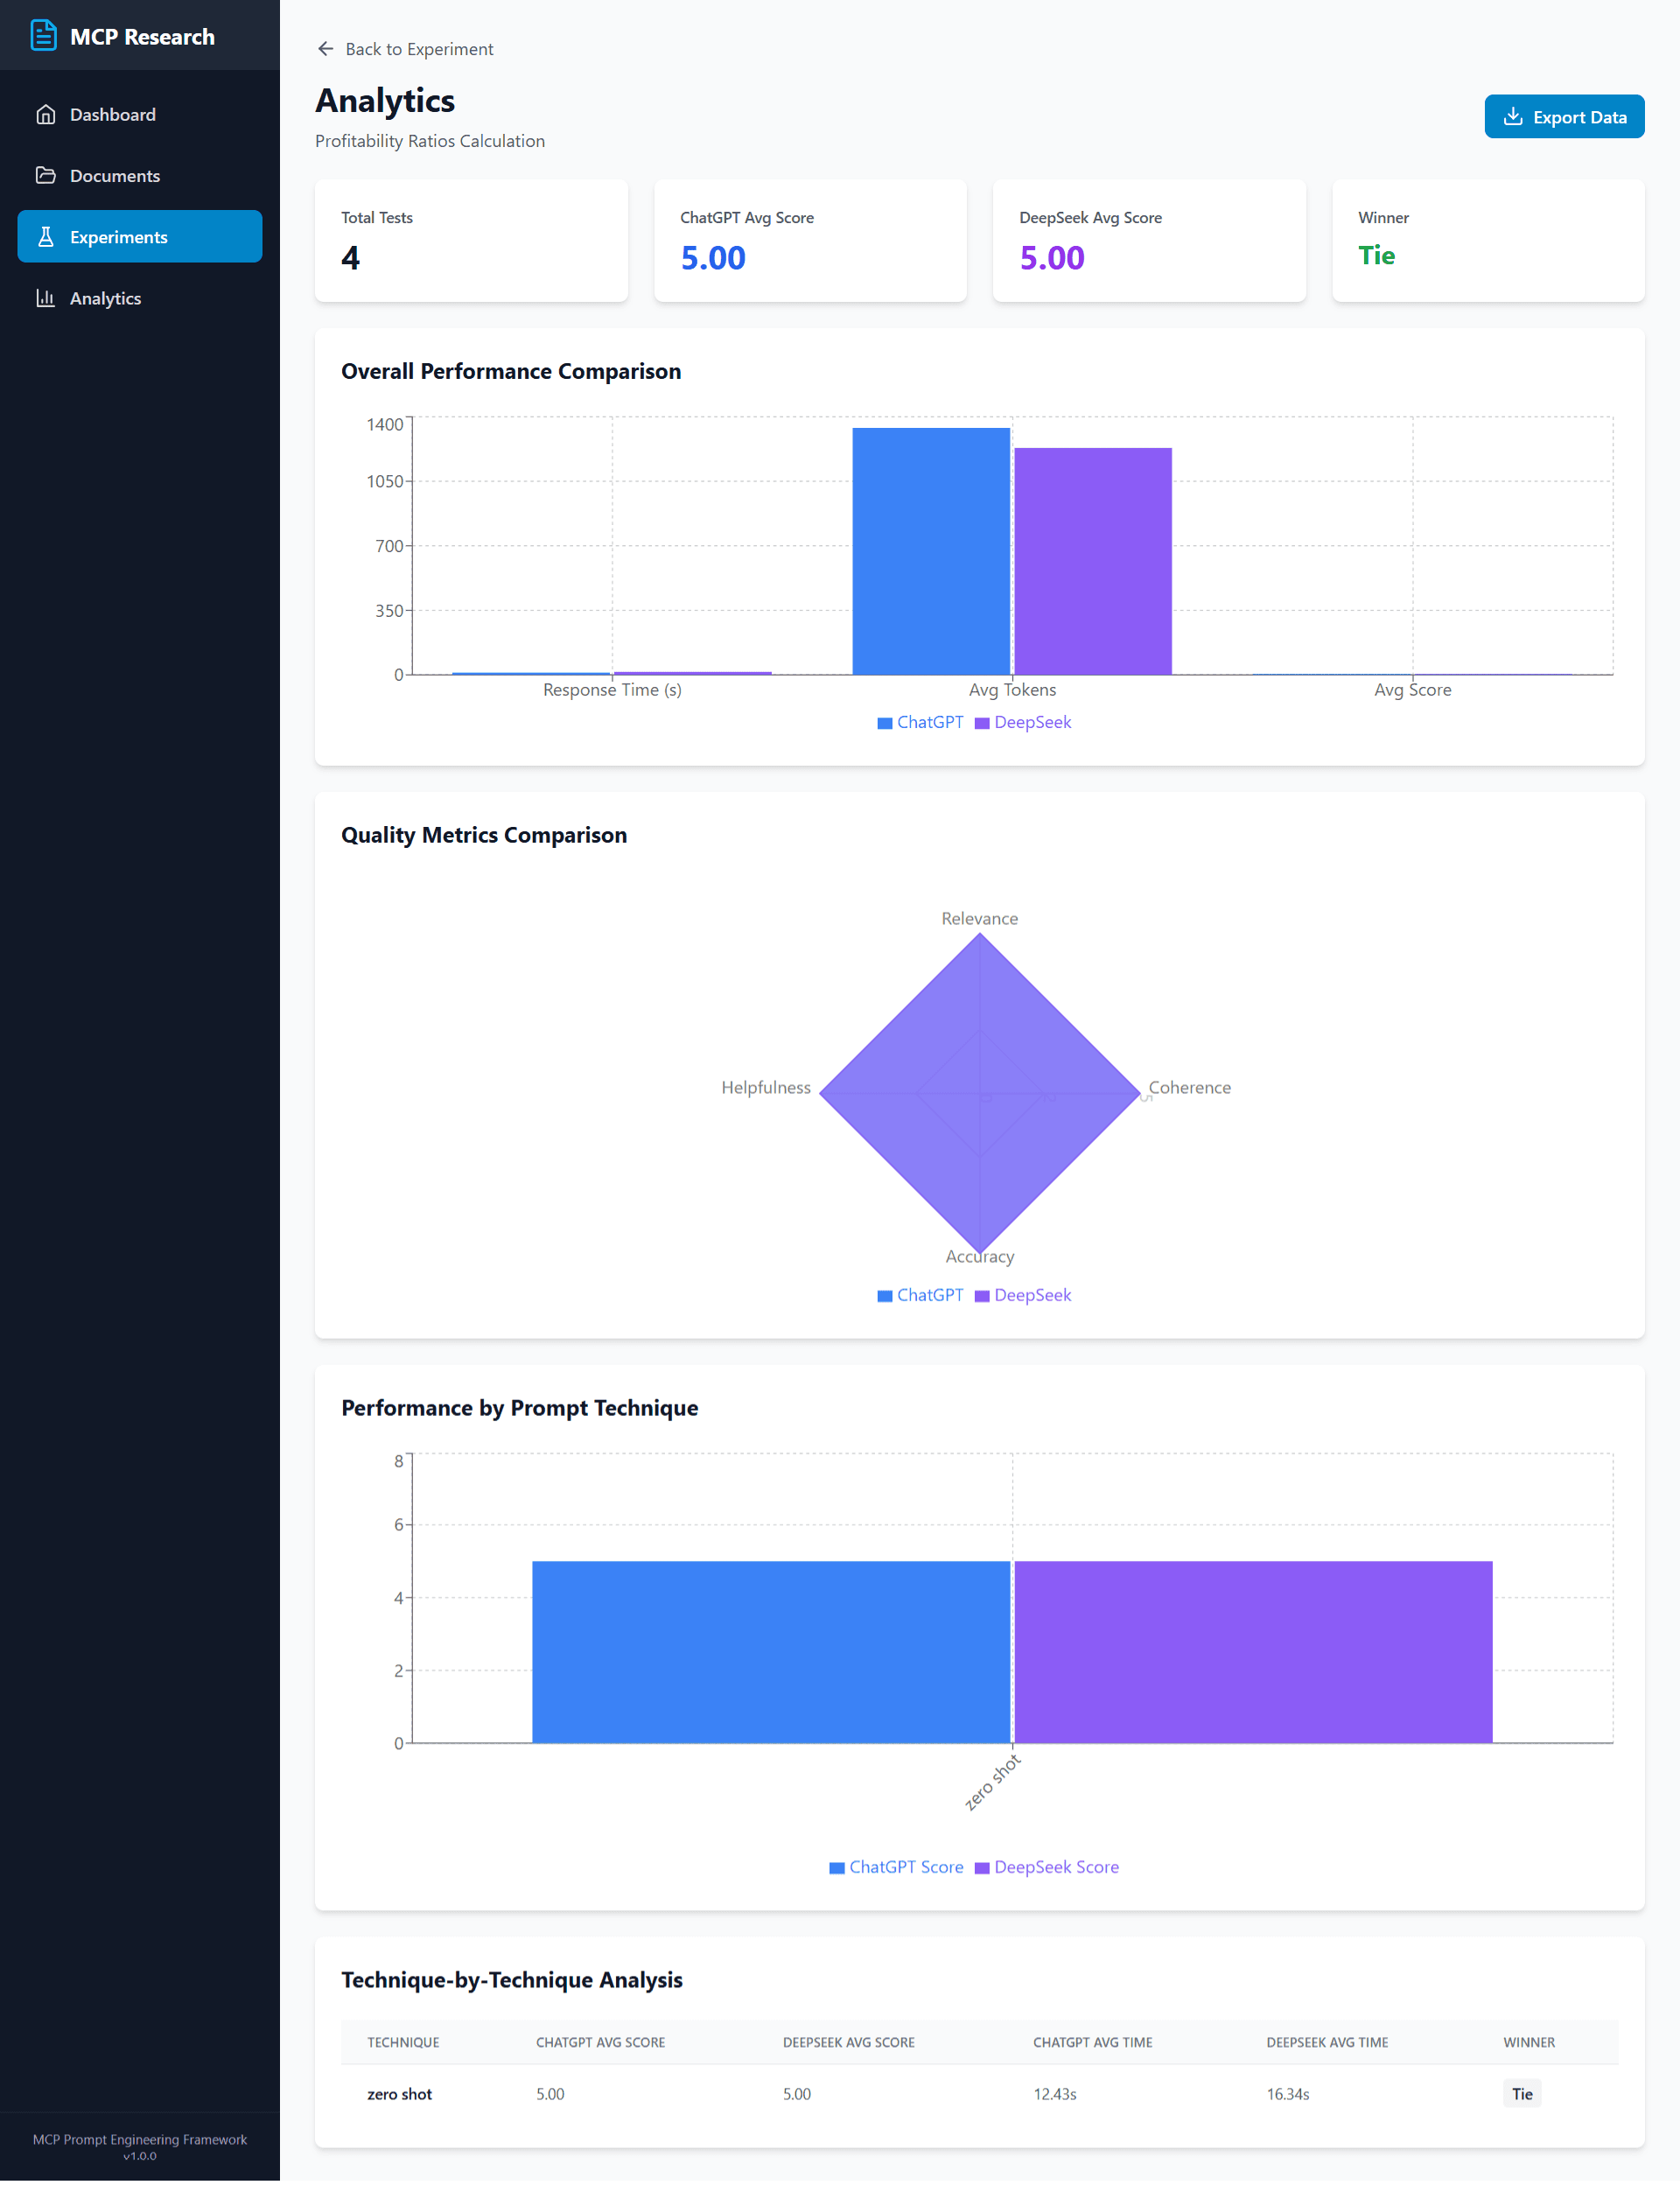Click the MCP Research document logo icon
This screenshot has height=2185, width=1680.
(44, 36)
